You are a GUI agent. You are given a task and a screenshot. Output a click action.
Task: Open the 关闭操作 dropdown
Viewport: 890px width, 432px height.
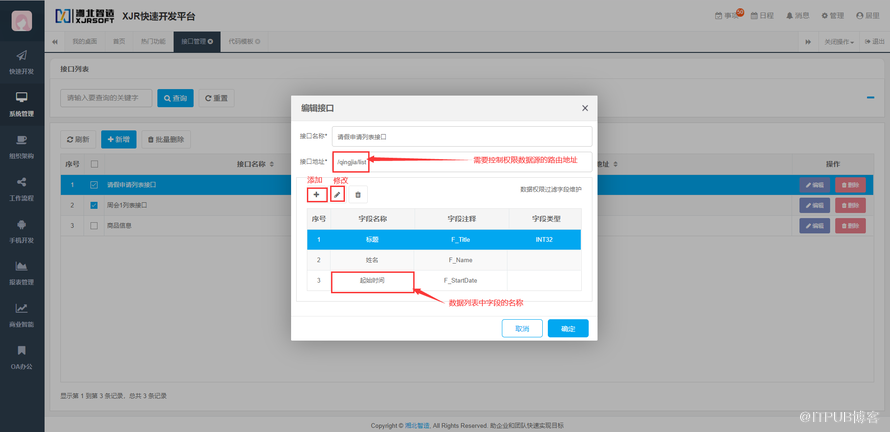point(839,42)
